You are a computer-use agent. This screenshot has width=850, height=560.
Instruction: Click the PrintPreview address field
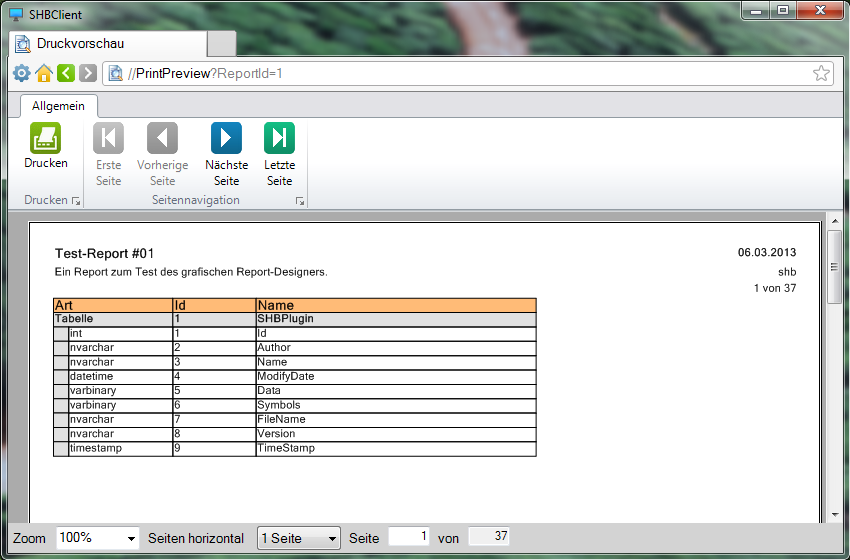click(466, 73)
